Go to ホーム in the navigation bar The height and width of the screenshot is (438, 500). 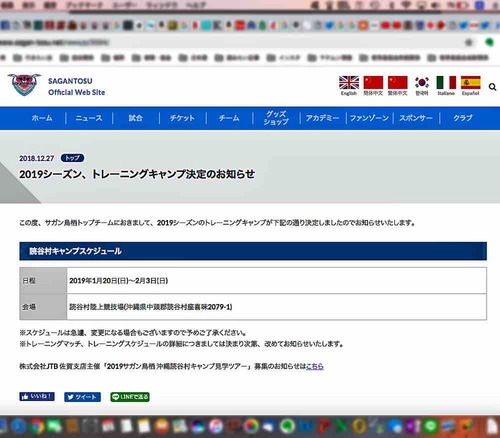click(x=42, y=118)
